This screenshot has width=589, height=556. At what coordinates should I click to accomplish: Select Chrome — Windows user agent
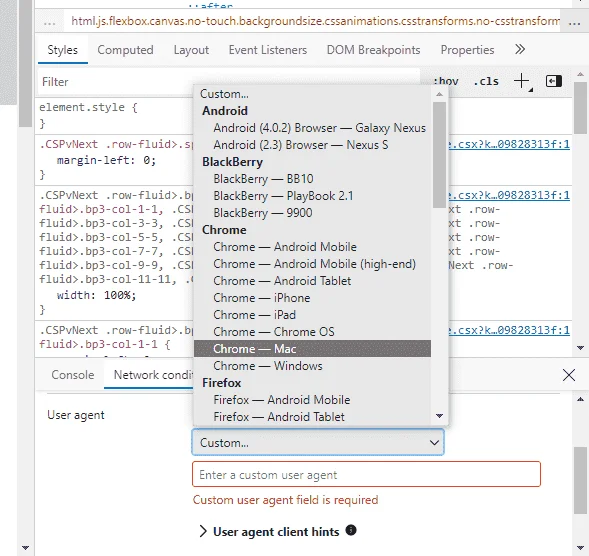point(312,366)
